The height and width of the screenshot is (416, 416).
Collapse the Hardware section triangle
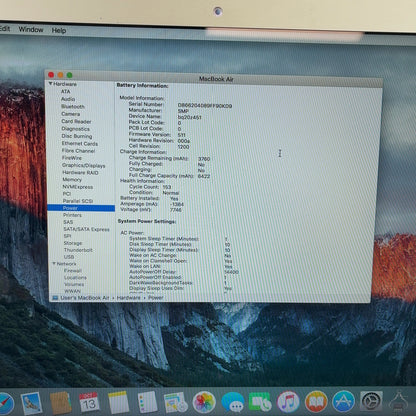pos(51,84)
